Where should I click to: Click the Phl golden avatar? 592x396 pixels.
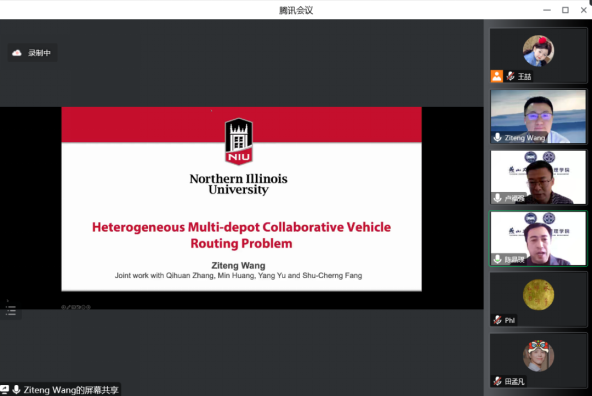pos(538,295)
